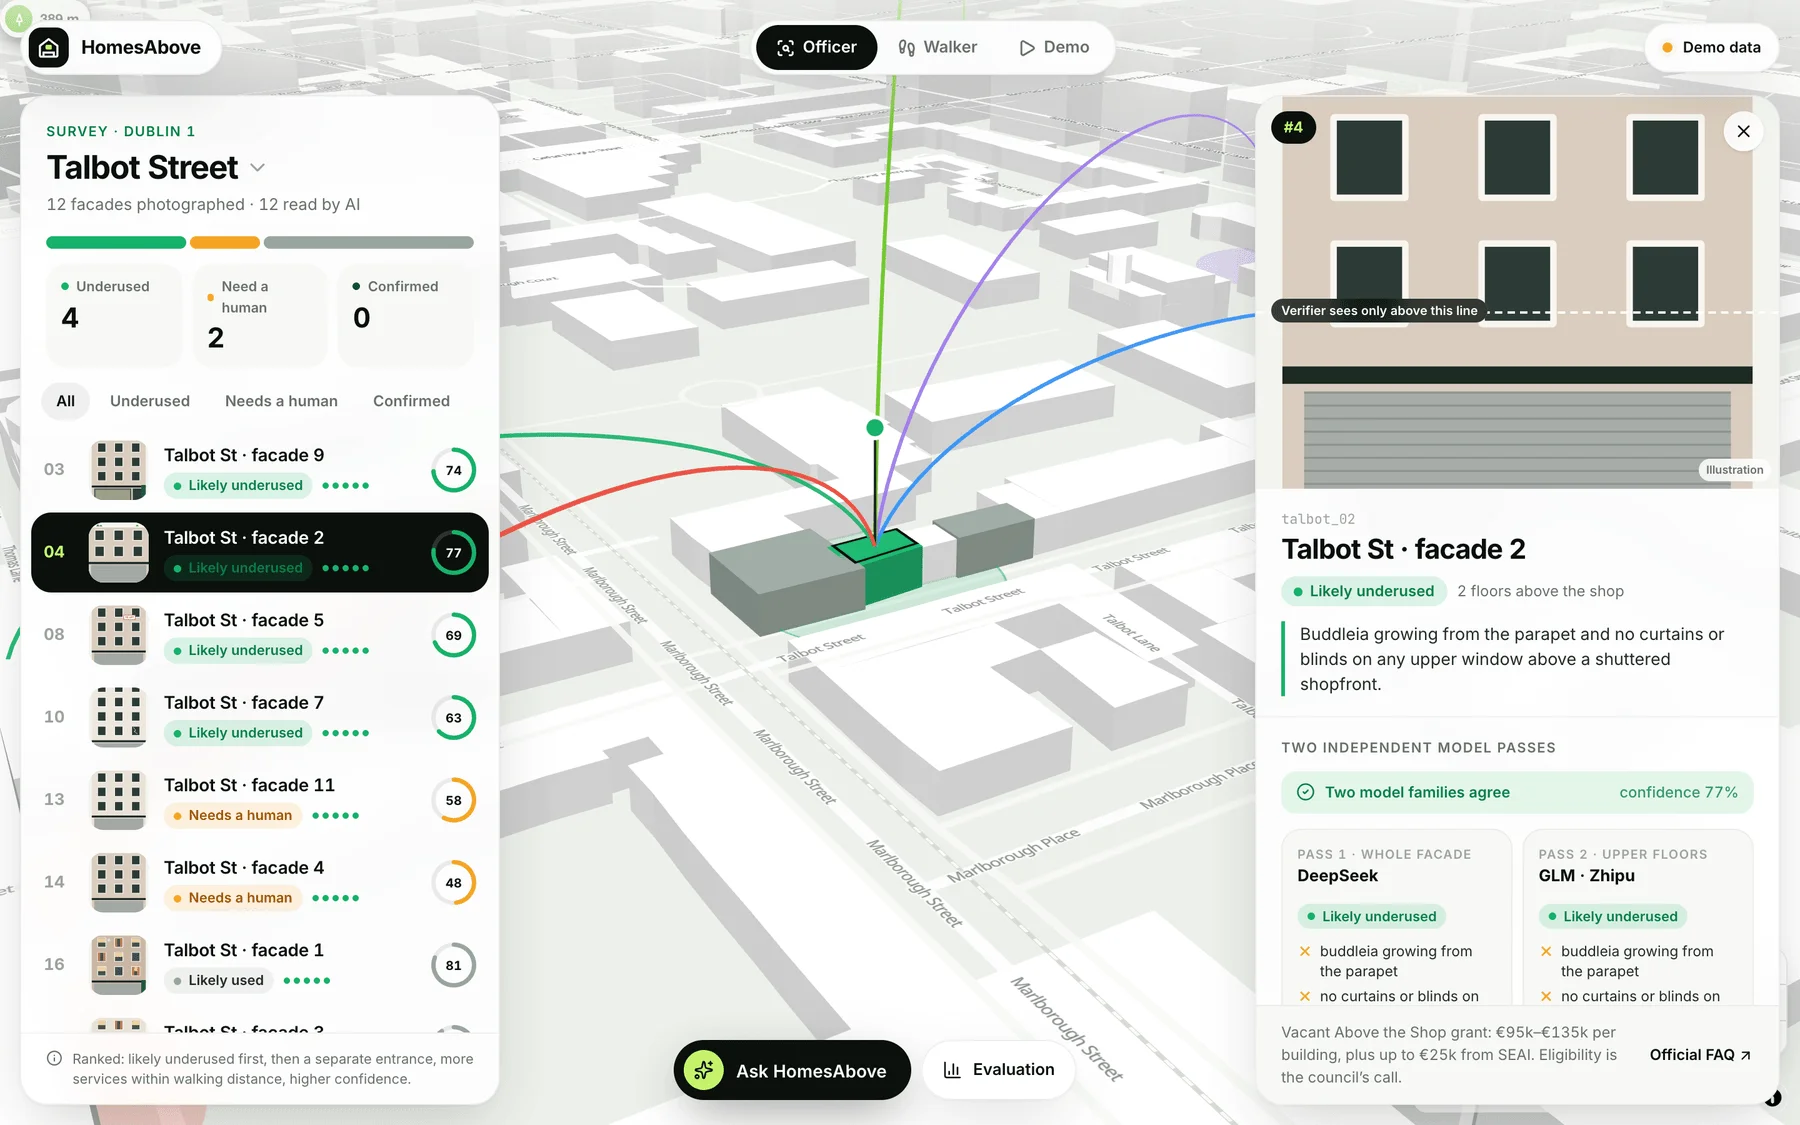The image size is (1800, 1125).
Task: Click the Confirmed count card
Action: (x=406, y=315)
